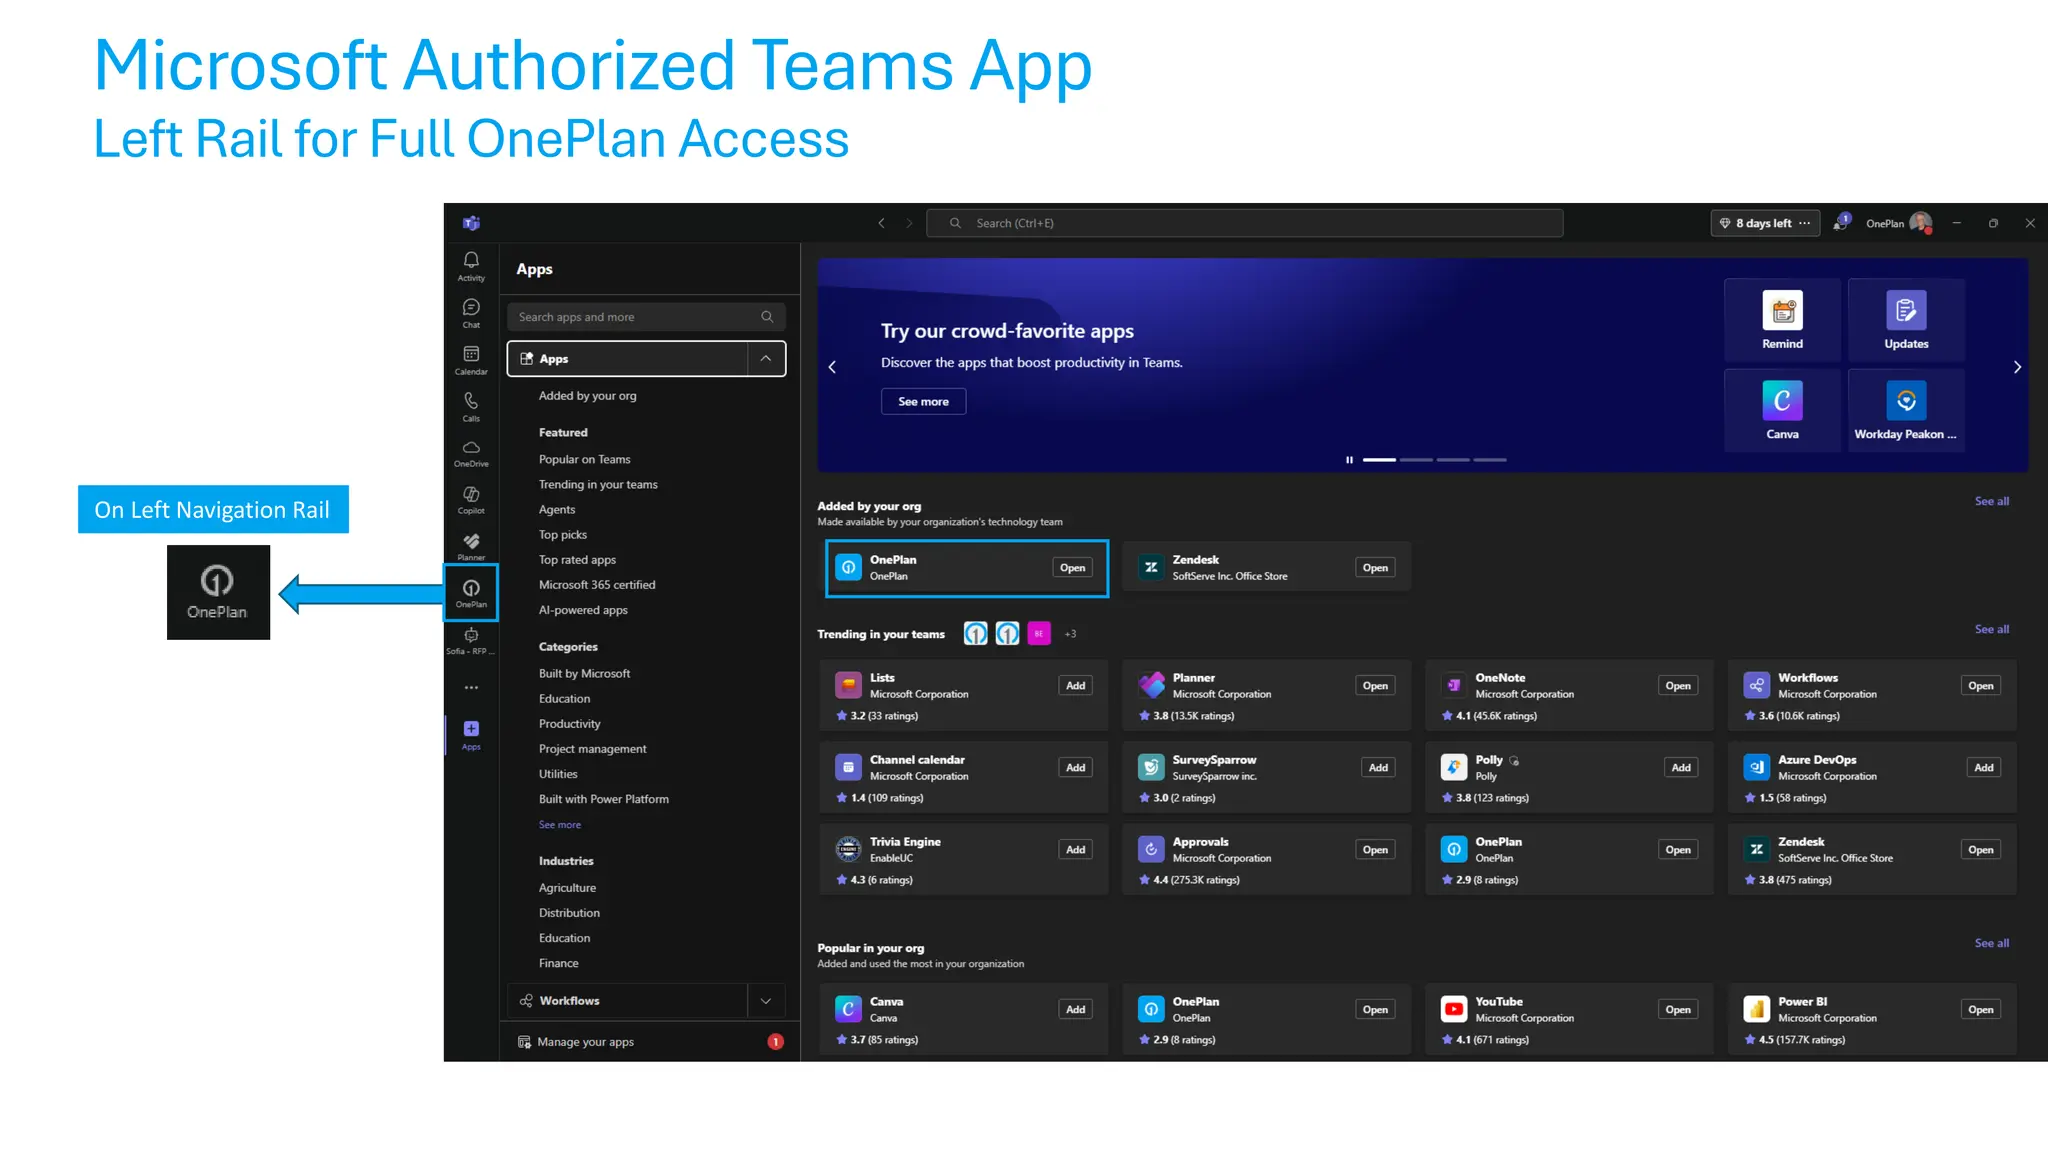2048x1152 pixels.
Task: Open OneDrive from the left rail
Action: [471, 453]
